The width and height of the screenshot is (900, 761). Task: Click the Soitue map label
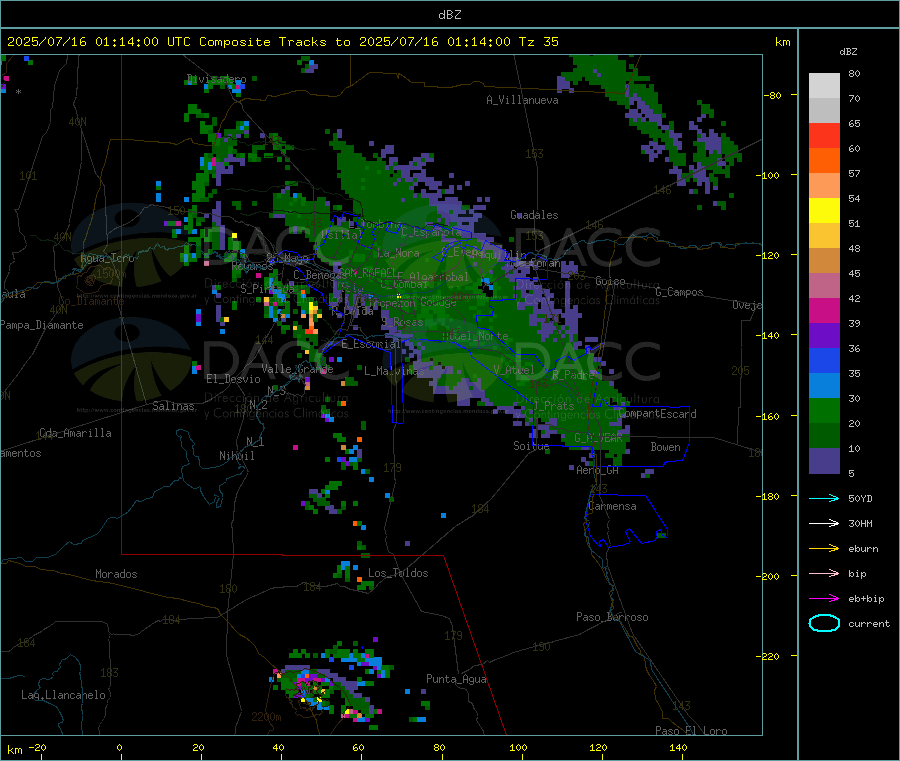531,446
